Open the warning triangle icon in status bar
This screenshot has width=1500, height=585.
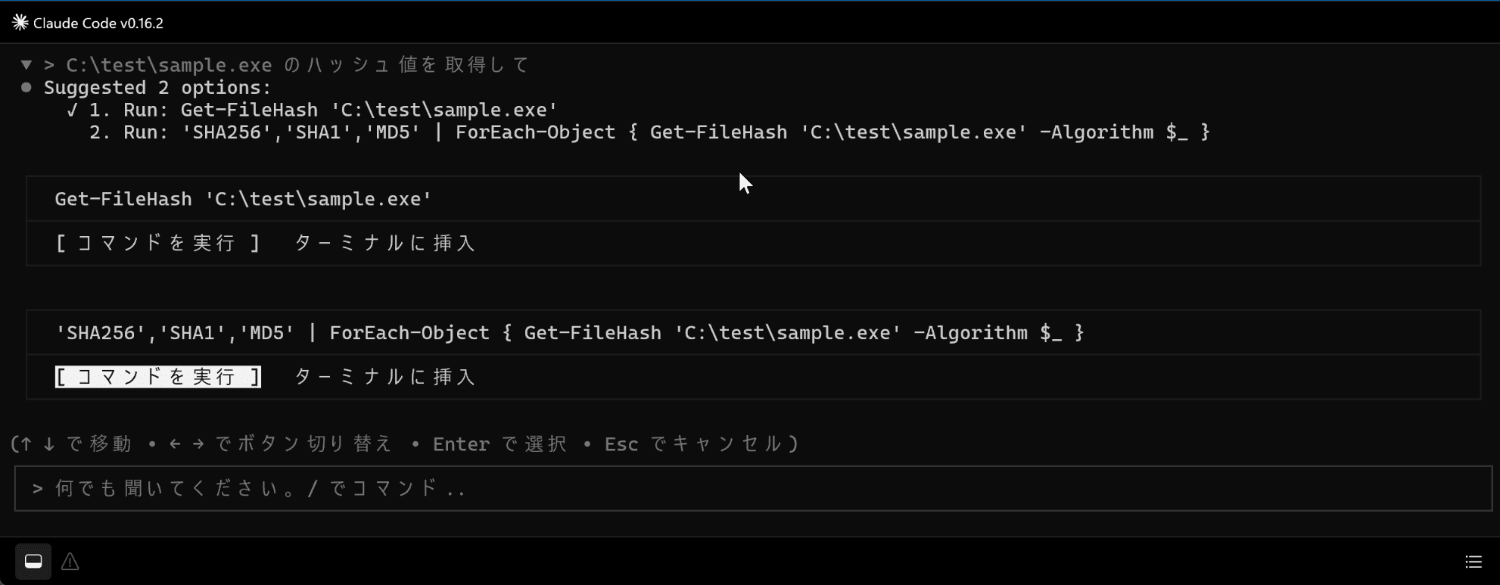pyautogui.click(x=70, y=562)
